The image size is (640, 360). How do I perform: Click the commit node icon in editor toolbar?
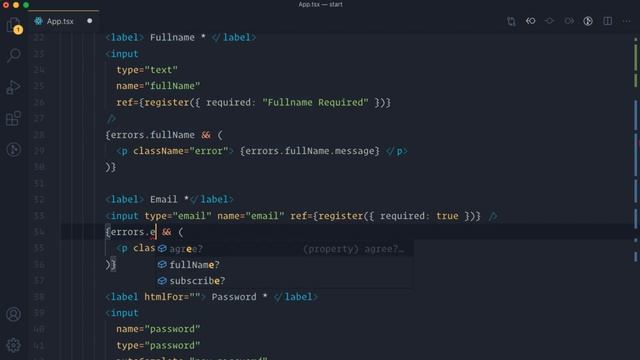coord(549,21)
